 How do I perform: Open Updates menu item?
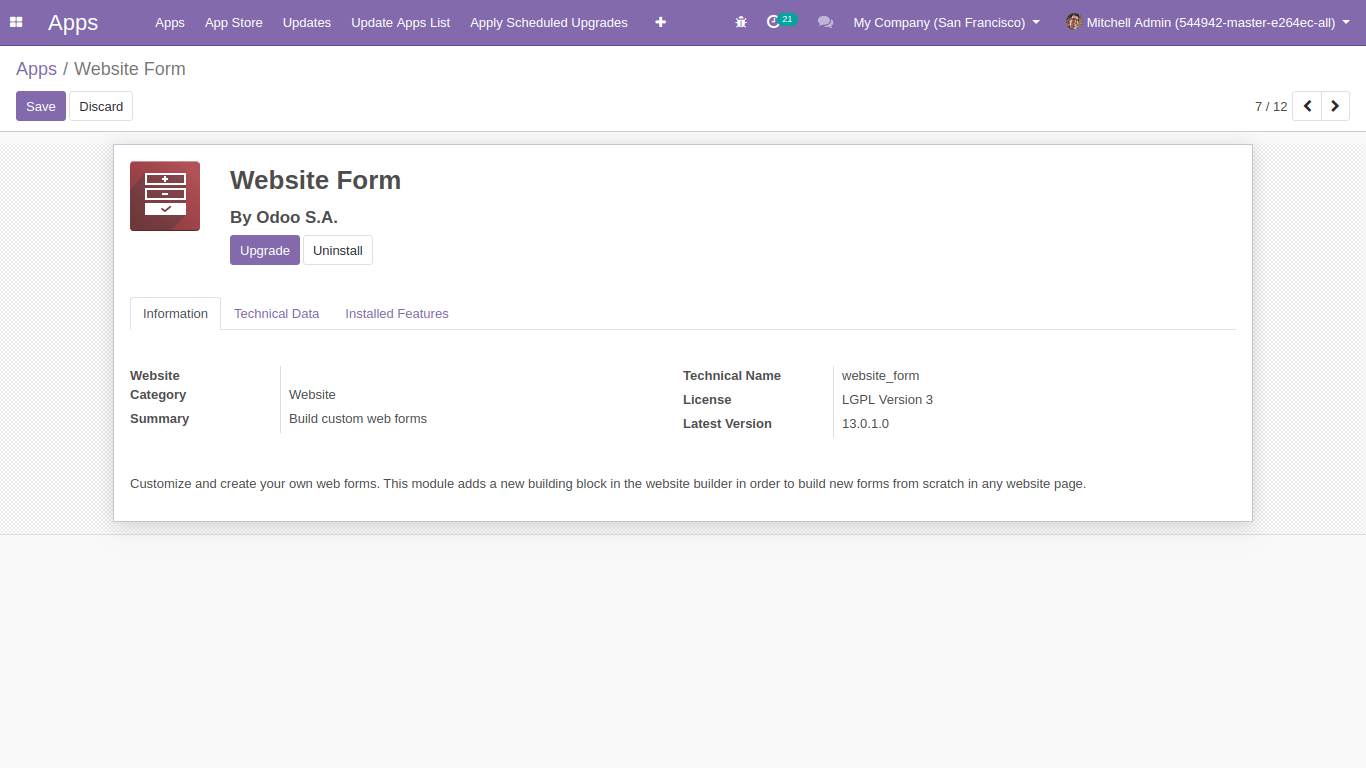(307, 22)
